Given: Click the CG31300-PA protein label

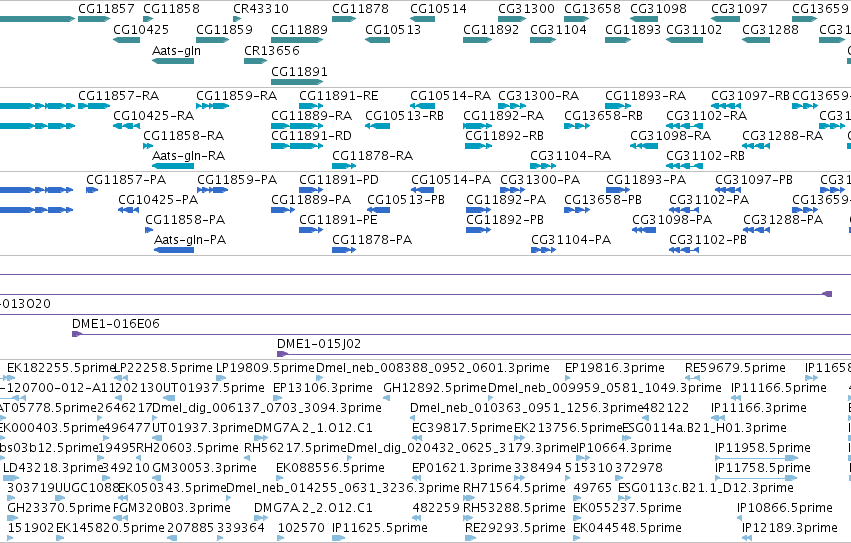Looking at the screenshot, I should [x=540, y=180].
